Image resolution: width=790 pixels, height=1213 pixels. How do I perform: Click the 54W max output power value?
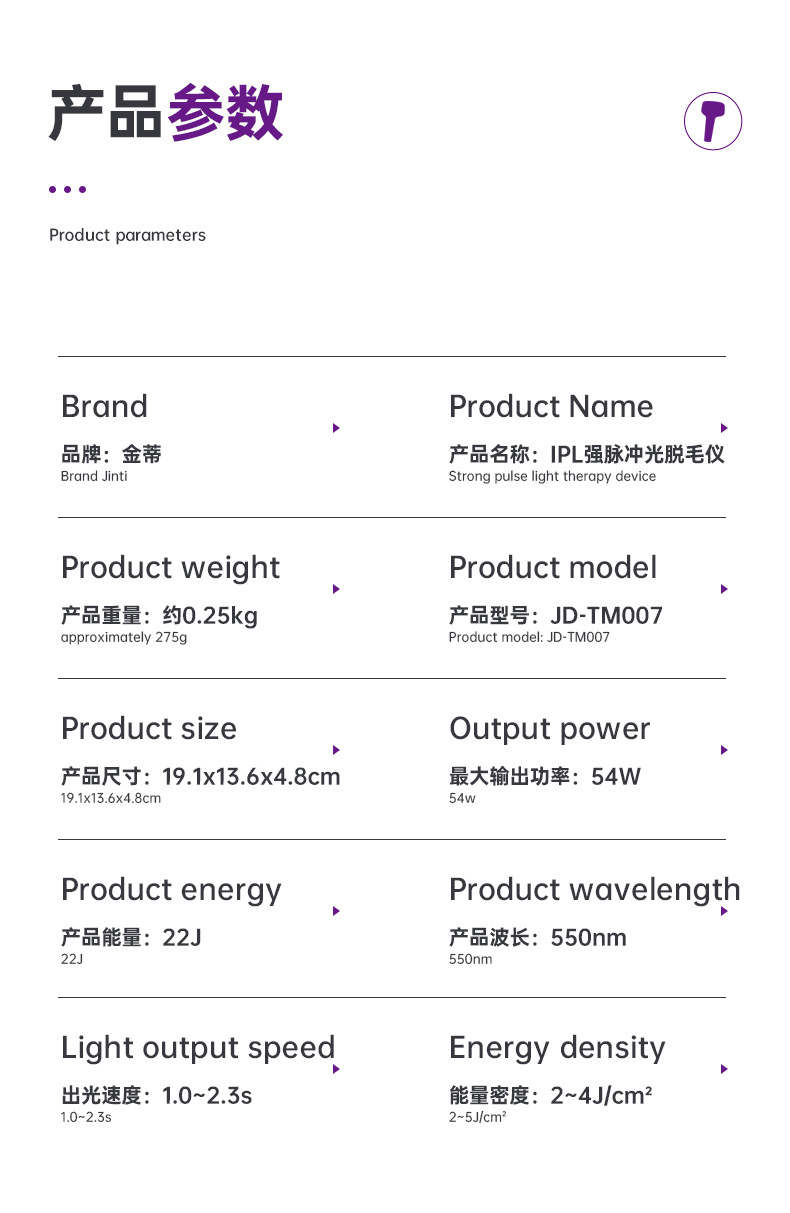(x=615, y=777)
